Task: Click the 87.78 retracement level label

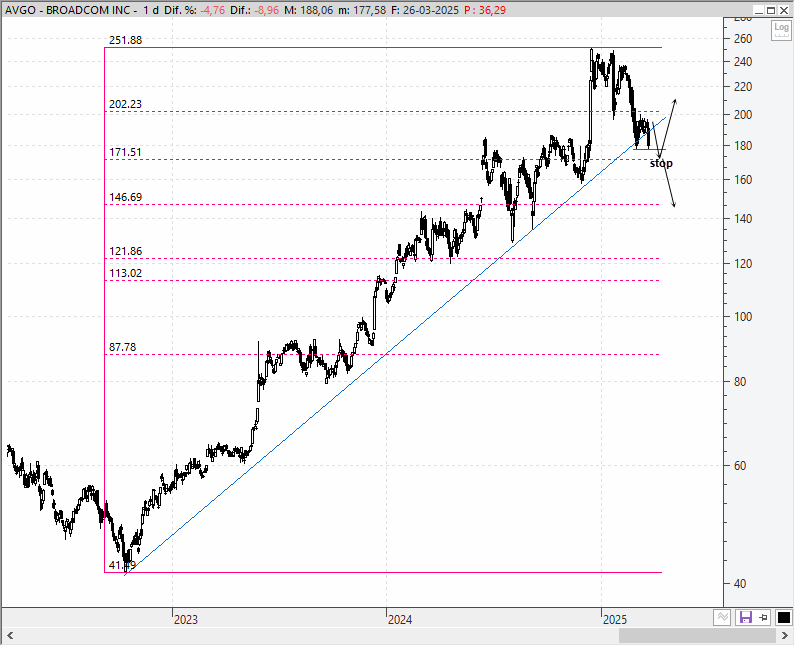Action: (x=123, y=347)
